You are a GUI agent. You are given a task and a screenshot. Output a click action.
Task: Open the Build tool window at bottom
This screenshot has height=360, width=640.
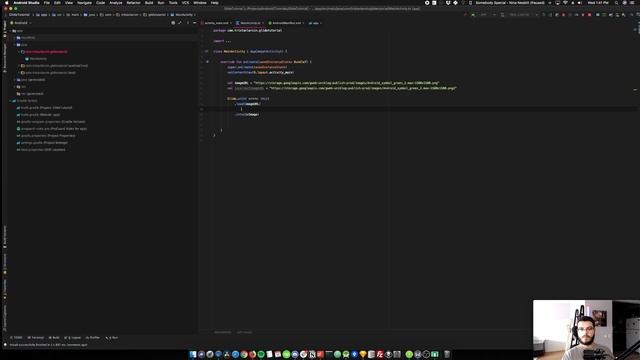[54, 338]
